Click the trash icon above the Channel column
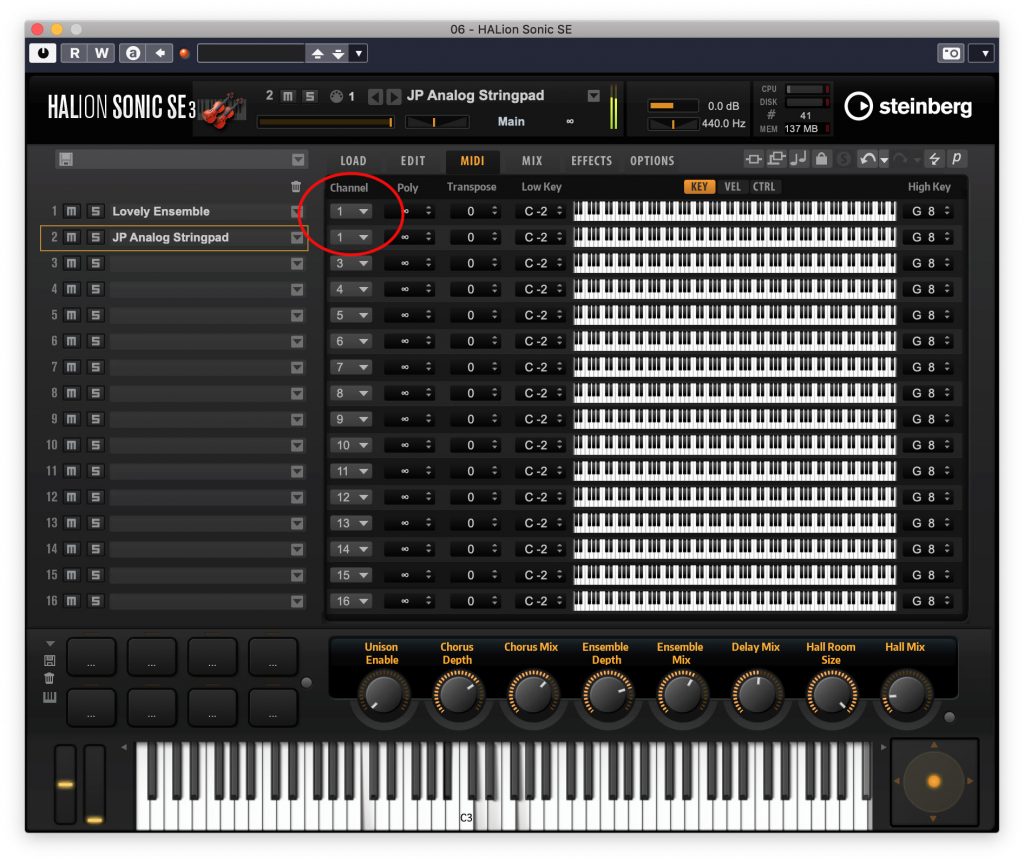Screen dimensions: 1024x862 (x=296, y=187)
